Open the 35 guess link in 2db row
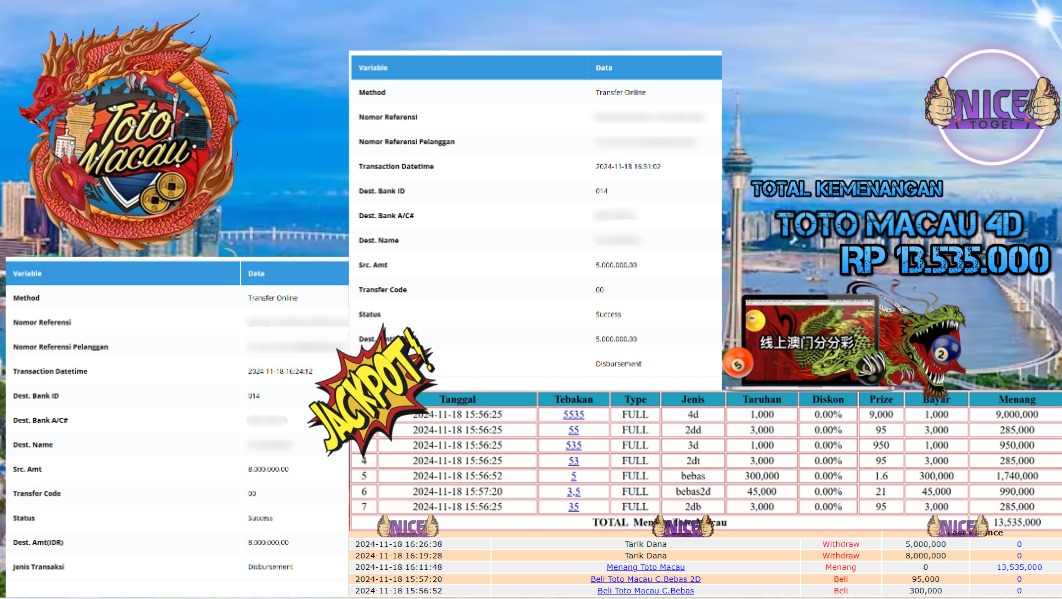 573,507
